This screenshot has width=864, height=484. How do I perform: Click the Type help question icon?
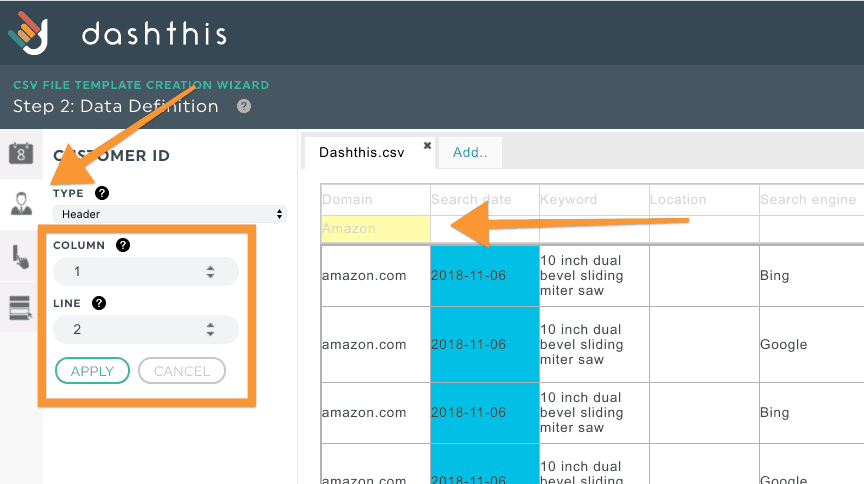click(x=102, y=193)
